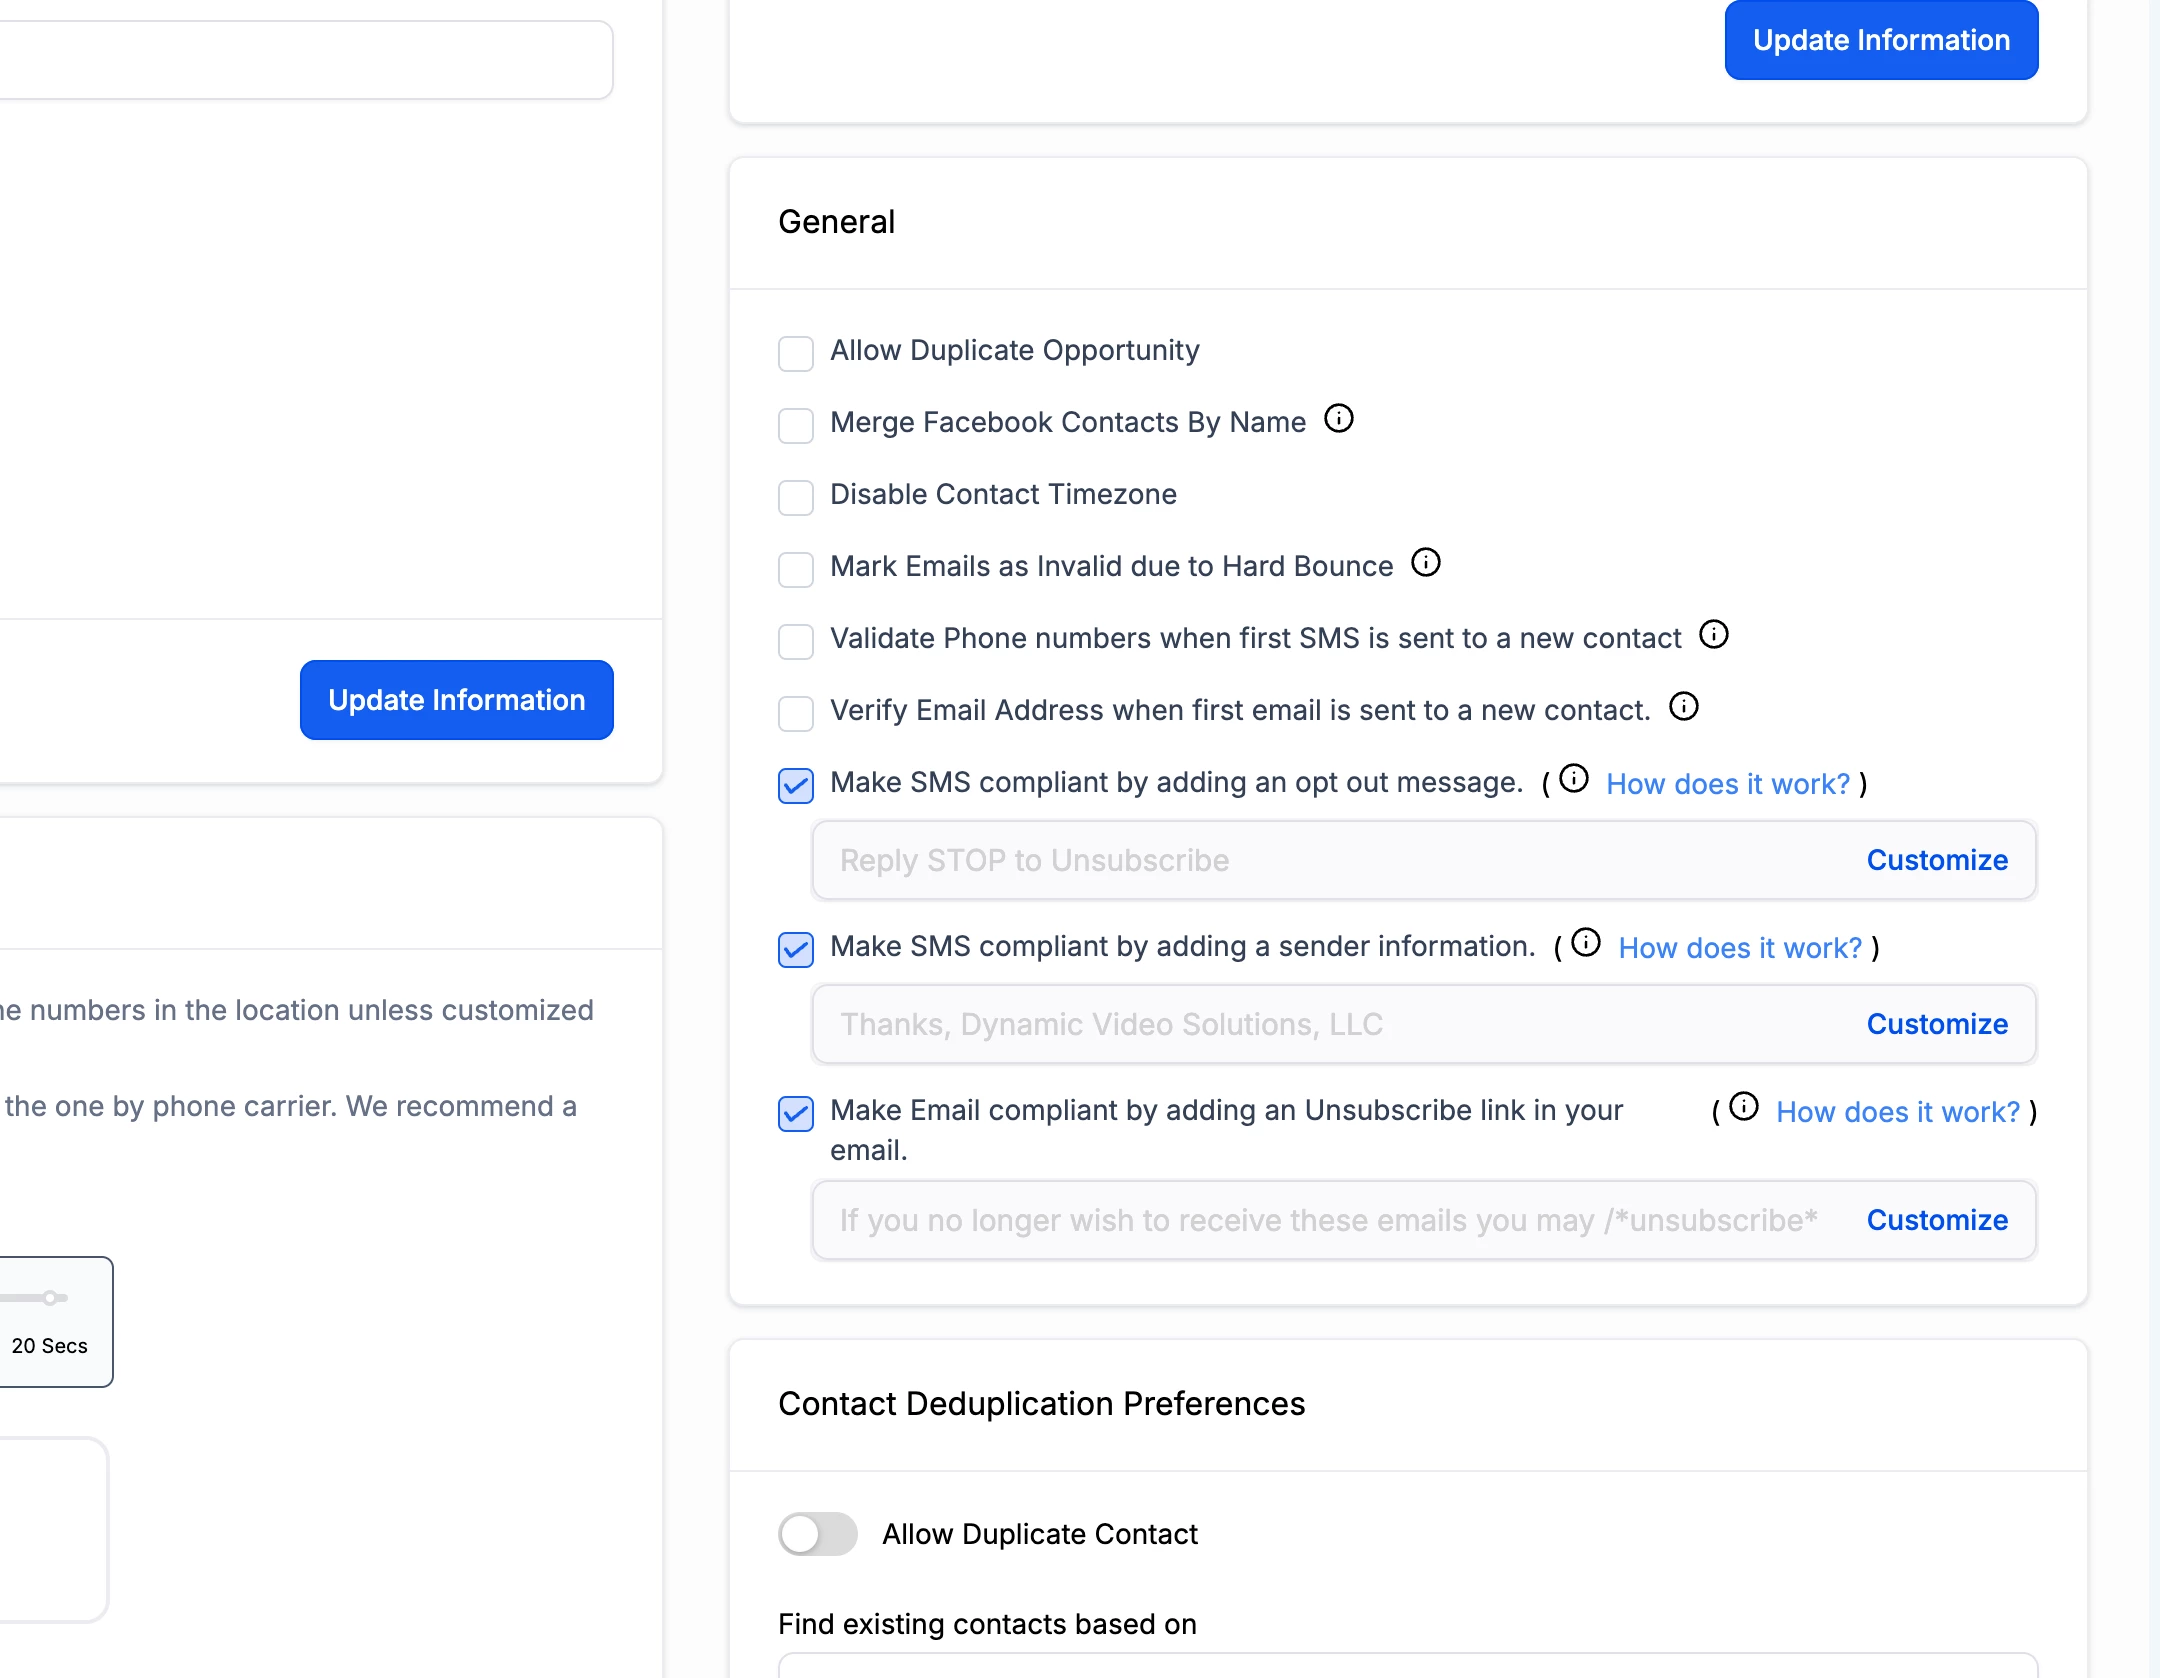Click info icon for Email Unsubscribe link option
This screenshot has height=1678, width=2160.
(x=1743, y=1106)
